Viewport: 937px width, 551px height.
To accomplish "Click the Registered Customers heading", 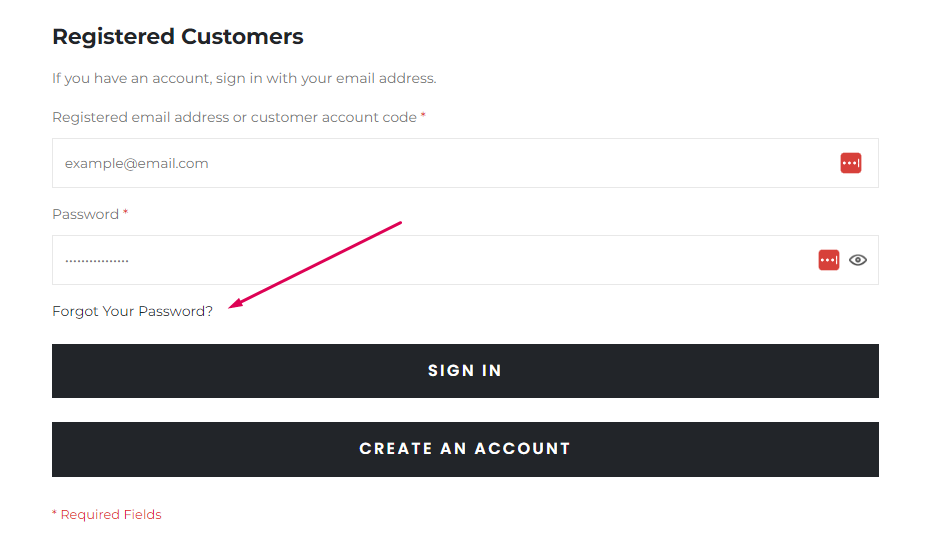I will [x=177, y=36].
